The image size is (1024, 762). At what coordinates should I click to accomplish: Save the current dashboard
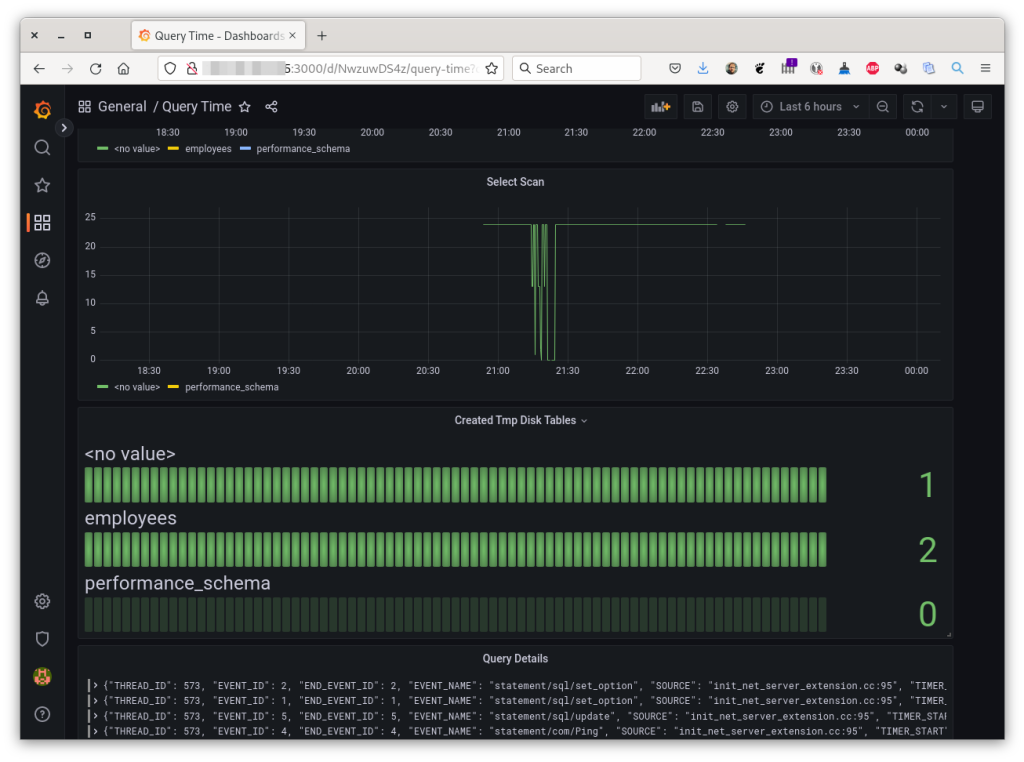[x=697, y=106]
